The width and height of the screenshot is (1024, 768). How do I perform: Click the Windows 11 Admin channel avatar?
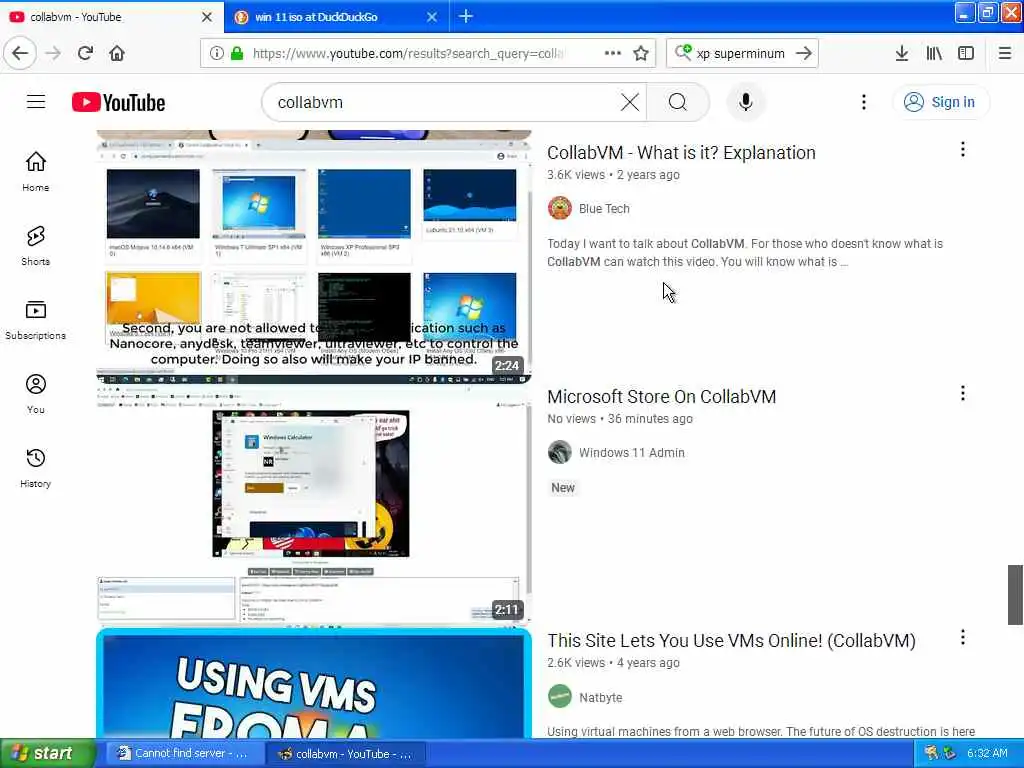[560, 452]
